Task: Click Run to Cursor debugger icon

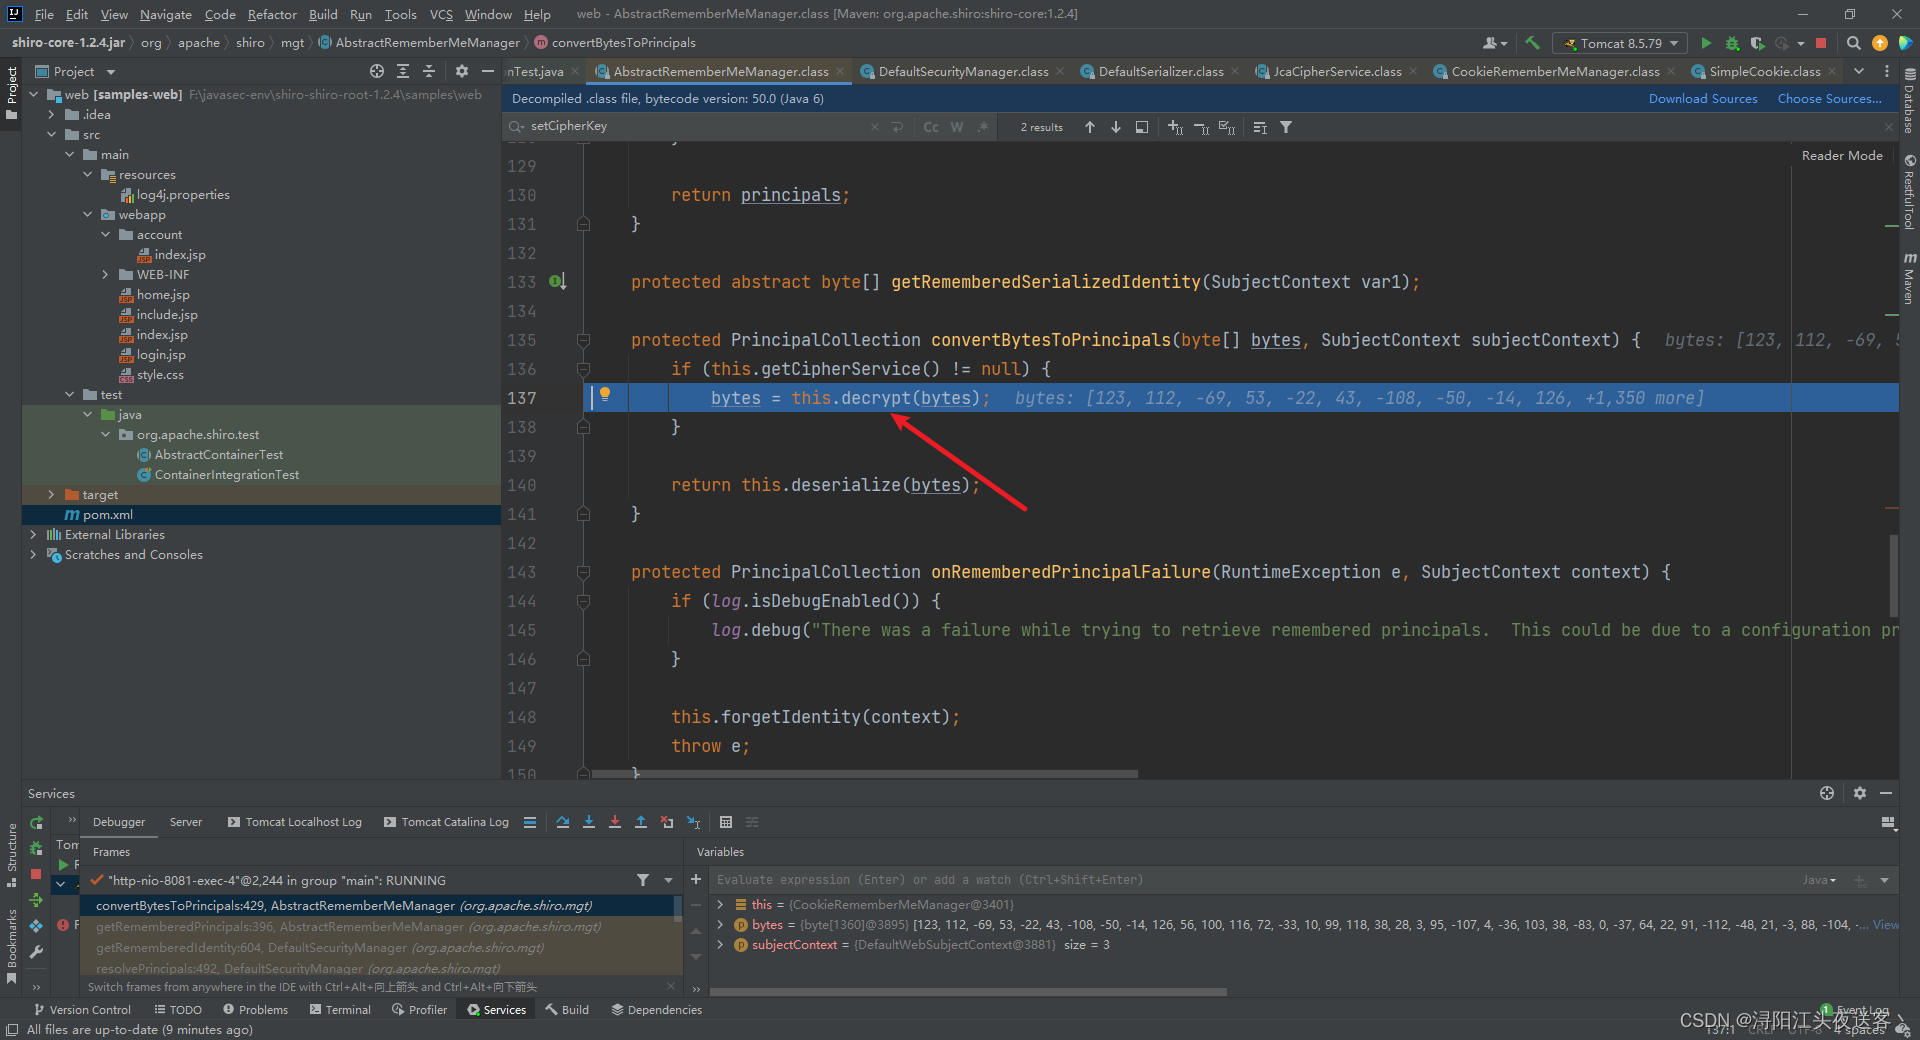Action: 694,822
